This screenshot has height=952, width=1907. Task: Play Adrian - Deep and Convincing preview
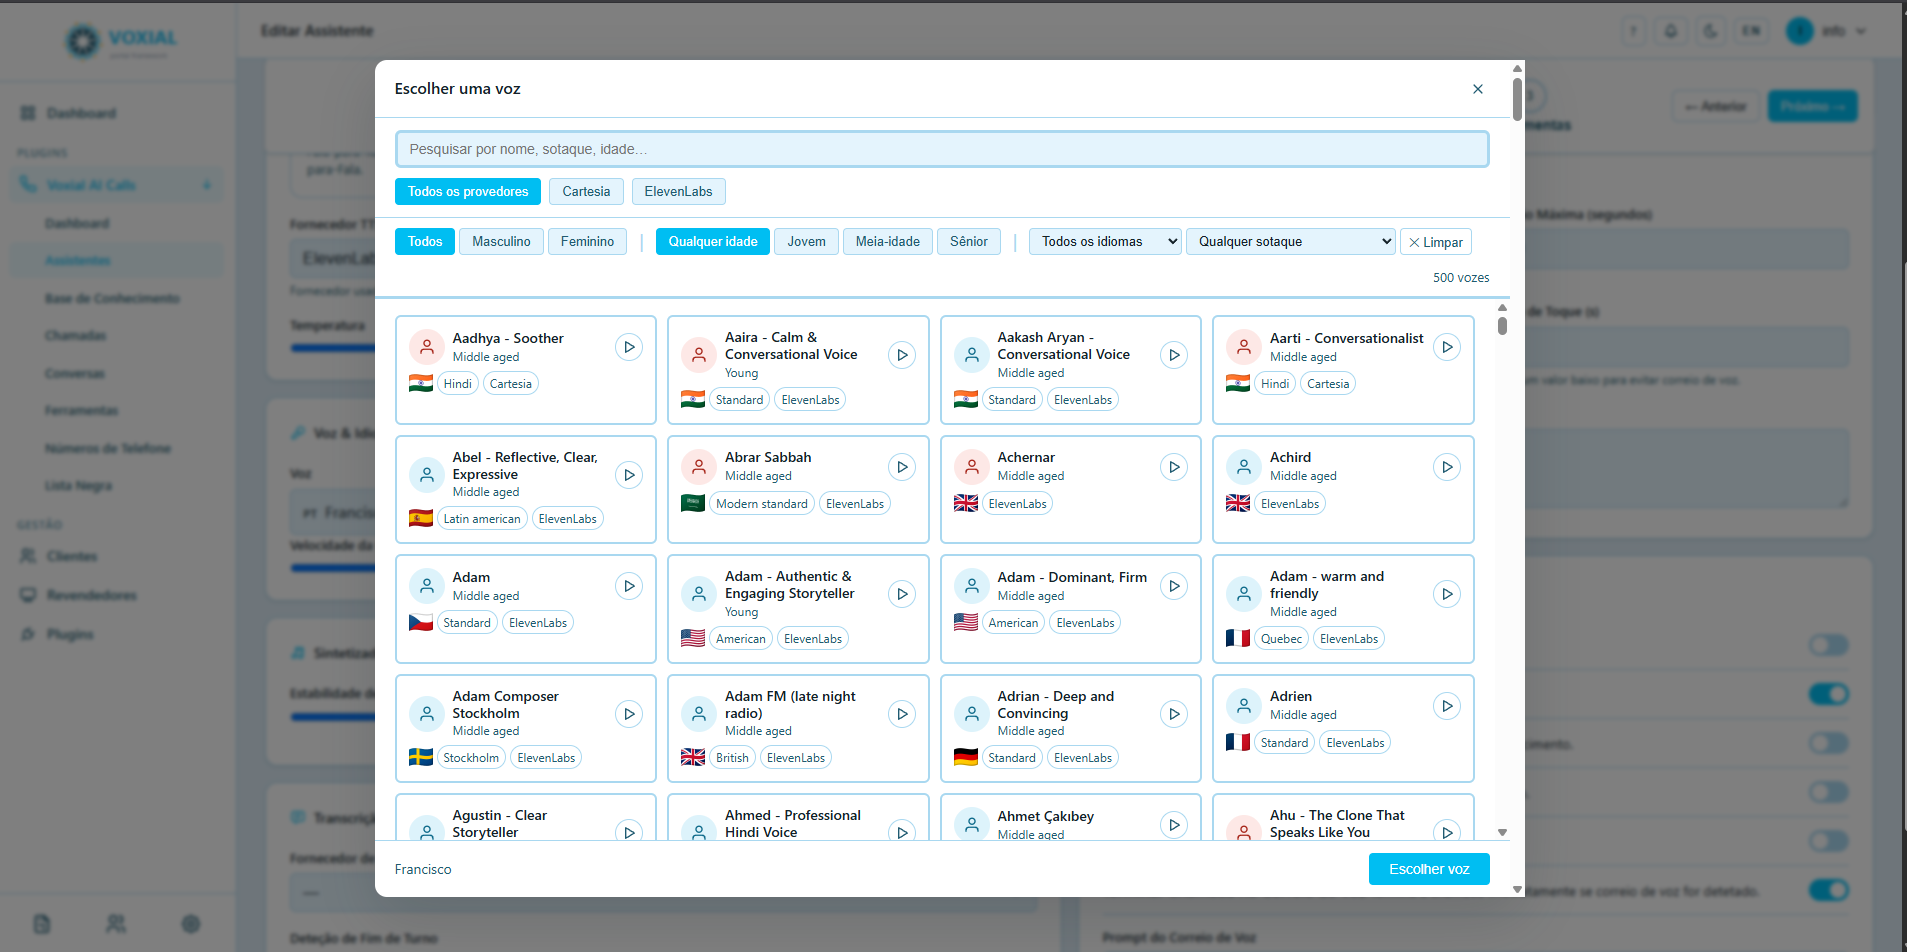point(1174,714)
